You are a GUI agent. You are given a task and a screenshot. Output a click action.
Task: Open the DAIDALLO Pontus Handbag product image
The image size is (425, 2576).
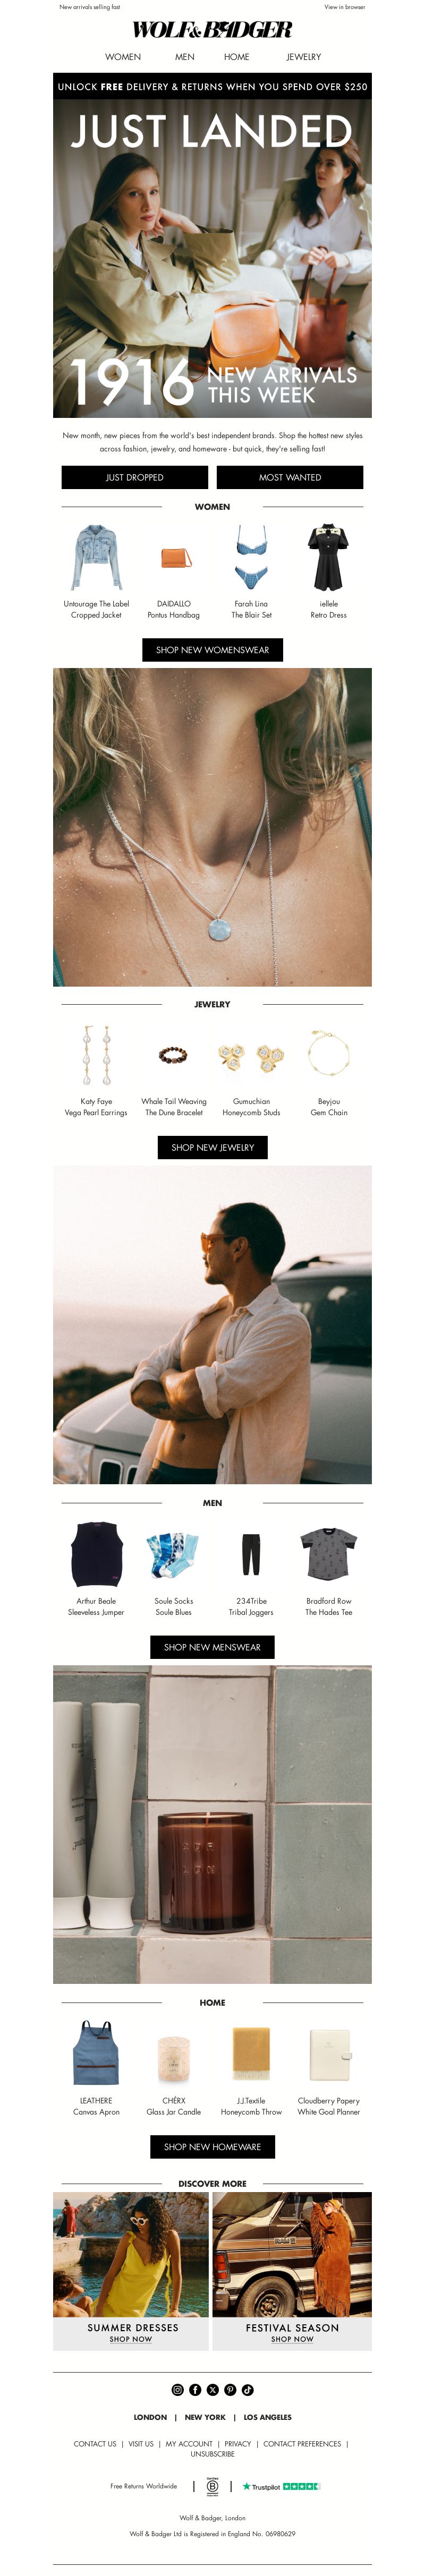pyautogui.click(x=174, y=557)
